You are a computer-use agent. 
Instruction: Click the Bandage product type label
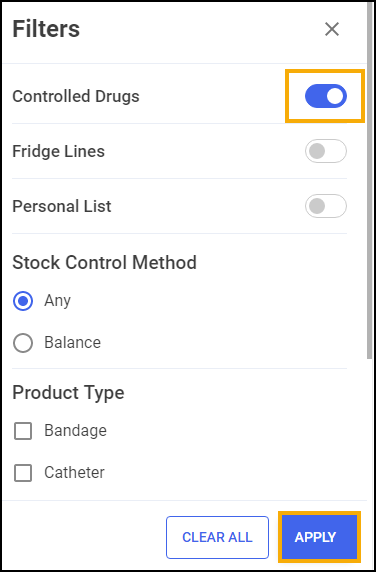(x=75, y=430)
